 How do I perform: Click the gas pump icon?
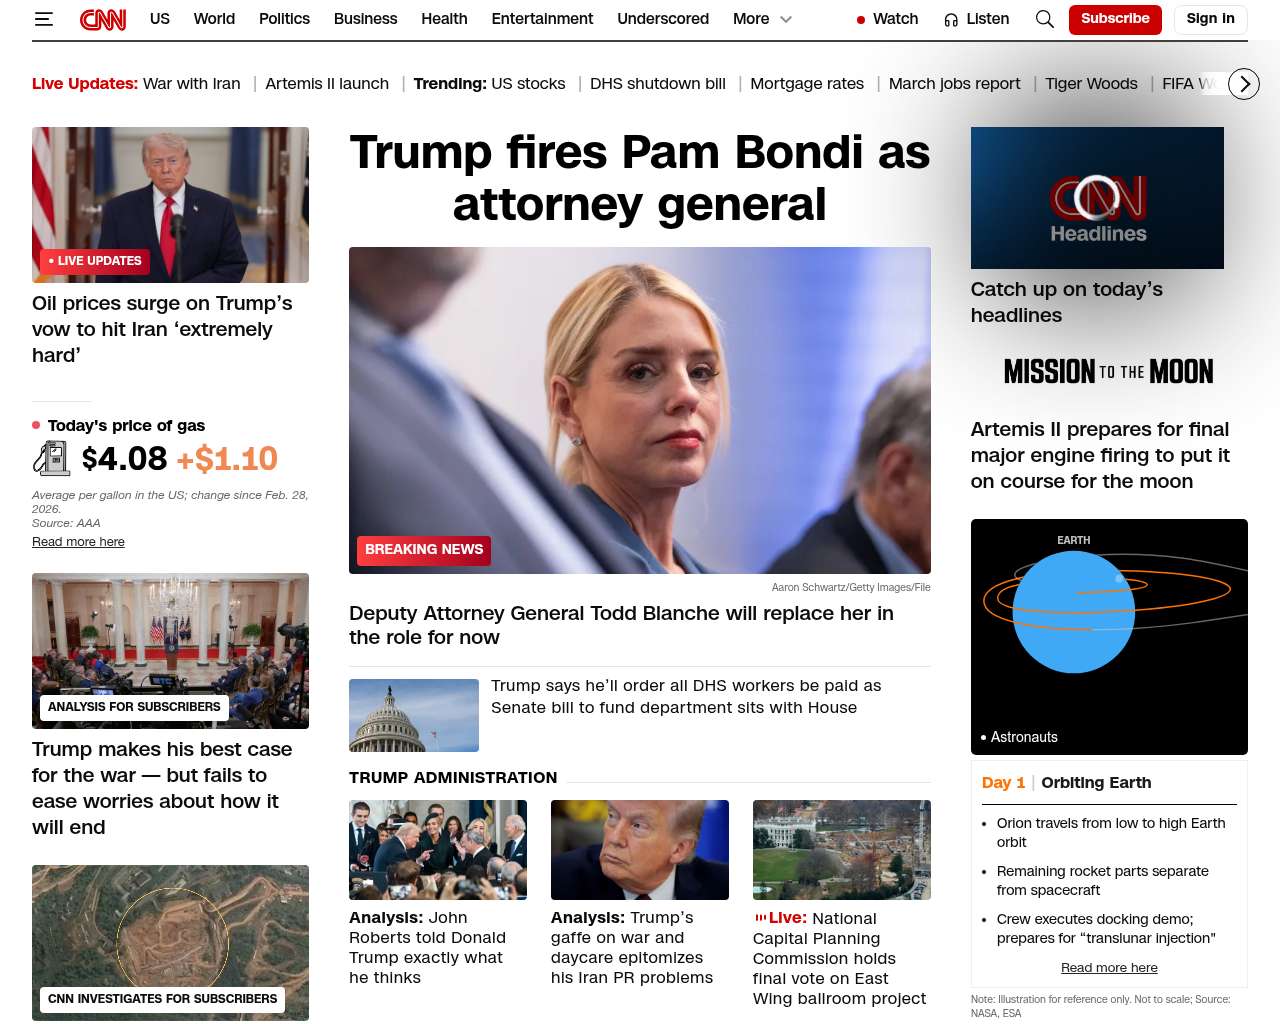[x=51, y=458]
